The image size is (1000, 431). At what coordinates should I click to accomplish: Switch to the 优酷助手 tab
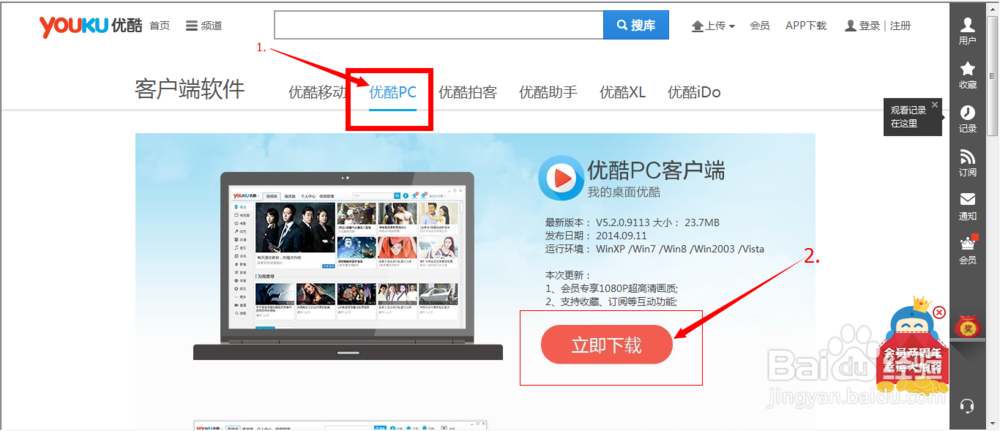pos(548,92)
